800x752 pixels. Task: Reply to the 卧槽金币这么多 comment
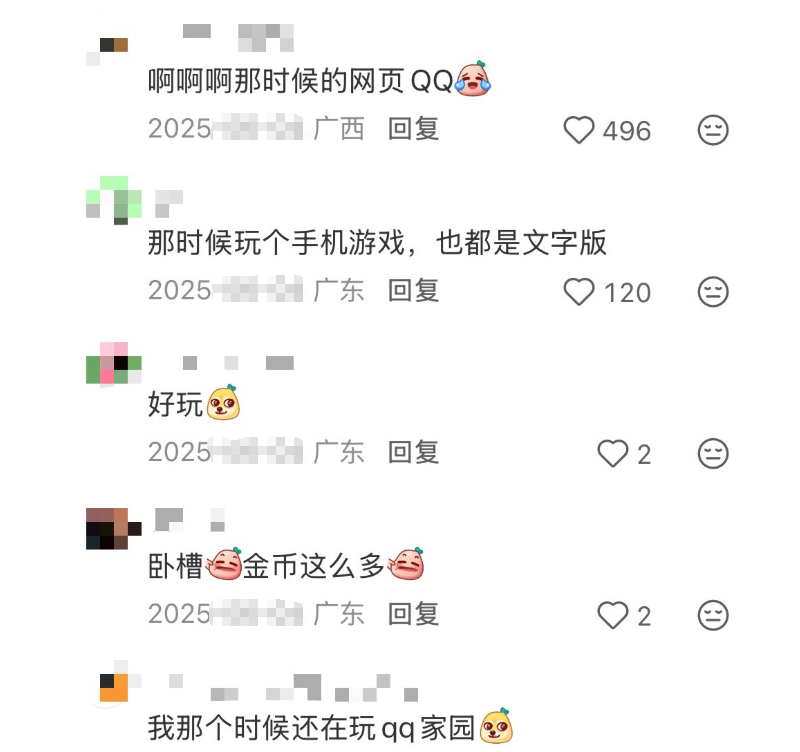(x=413, y=614)
